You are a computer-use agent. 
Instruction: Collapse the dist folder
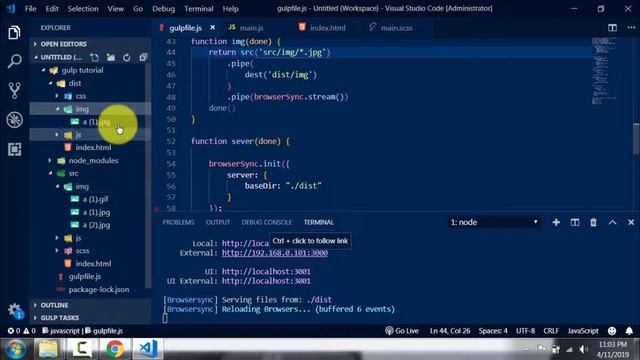pyautogui.click(x=75, y=83)
